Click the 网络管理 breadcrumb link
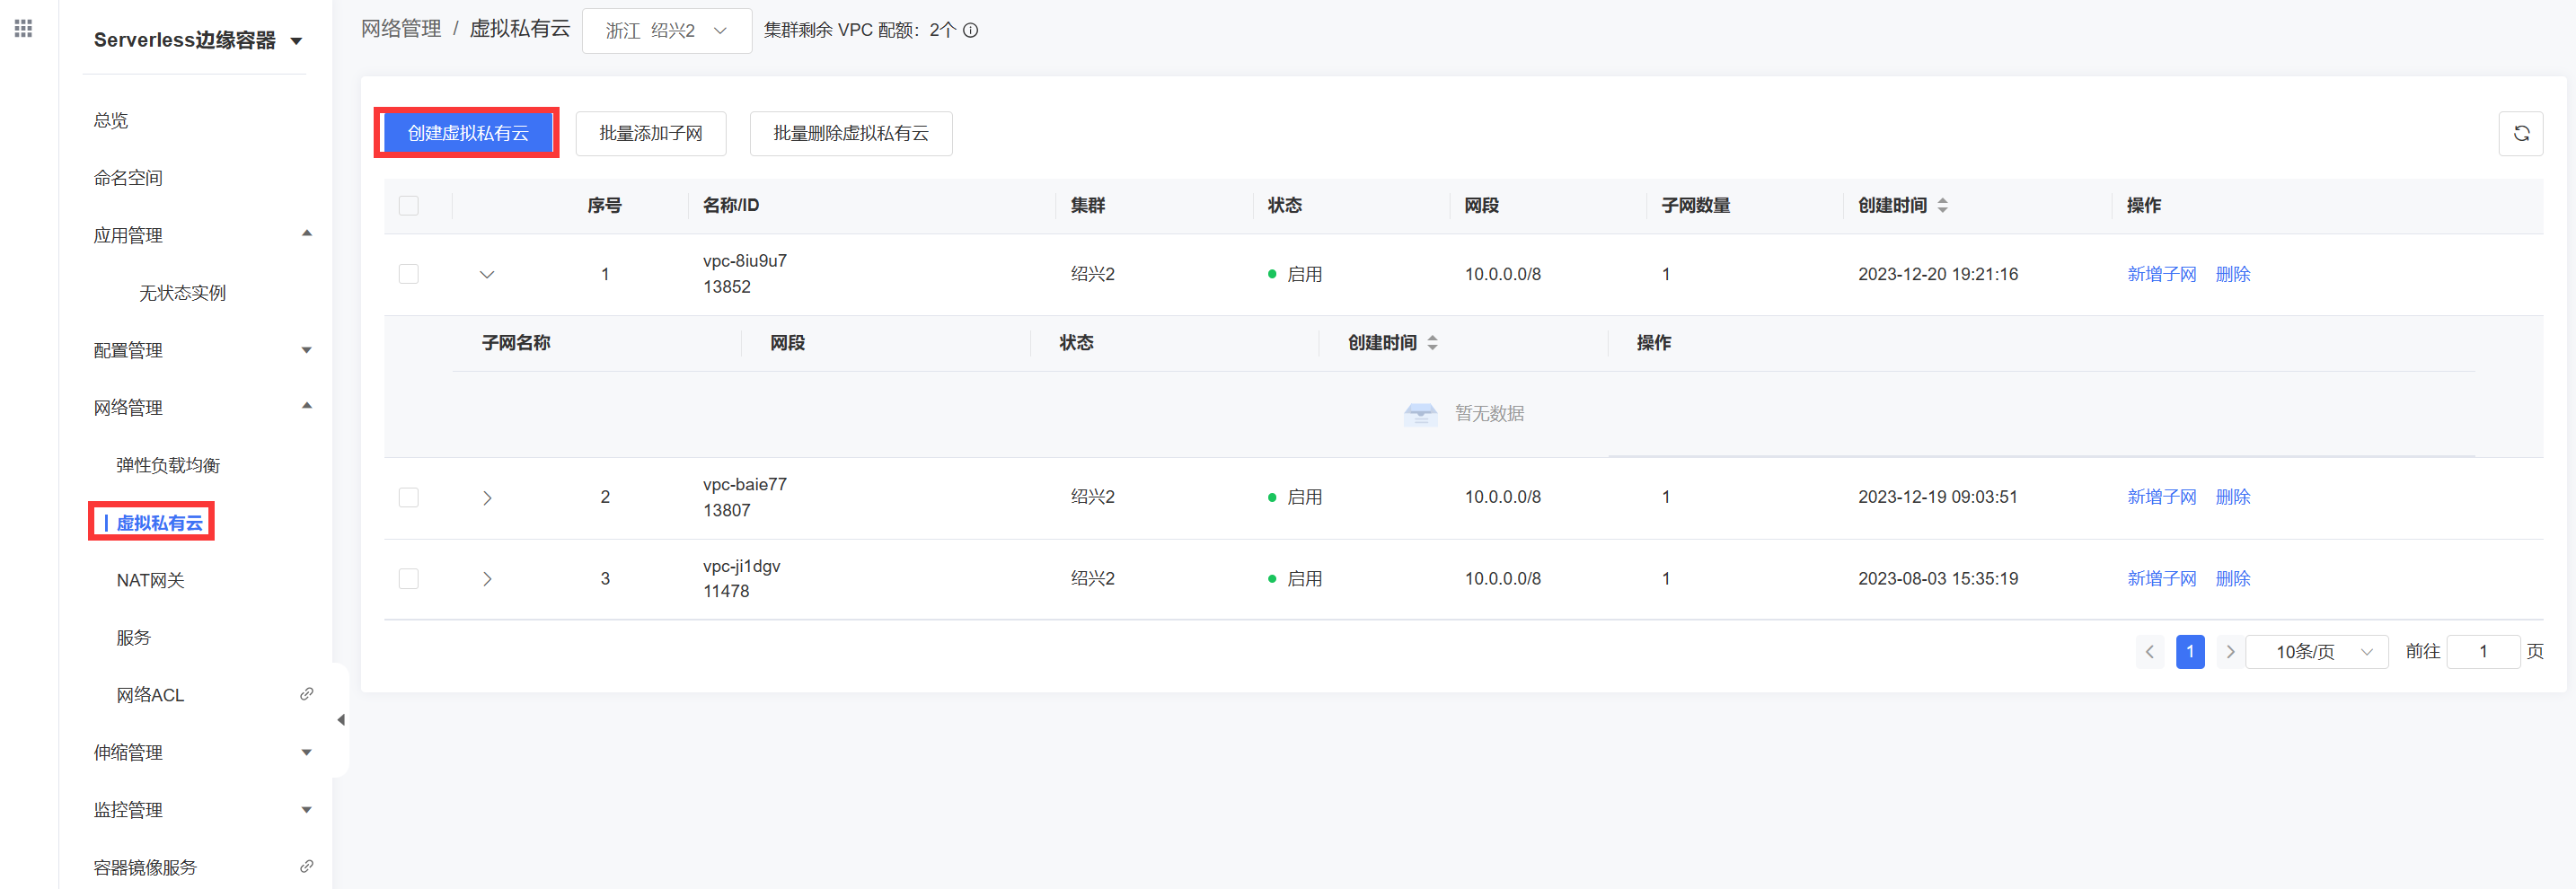This screenshot has height=889, width=2576. tap(401, 29)
